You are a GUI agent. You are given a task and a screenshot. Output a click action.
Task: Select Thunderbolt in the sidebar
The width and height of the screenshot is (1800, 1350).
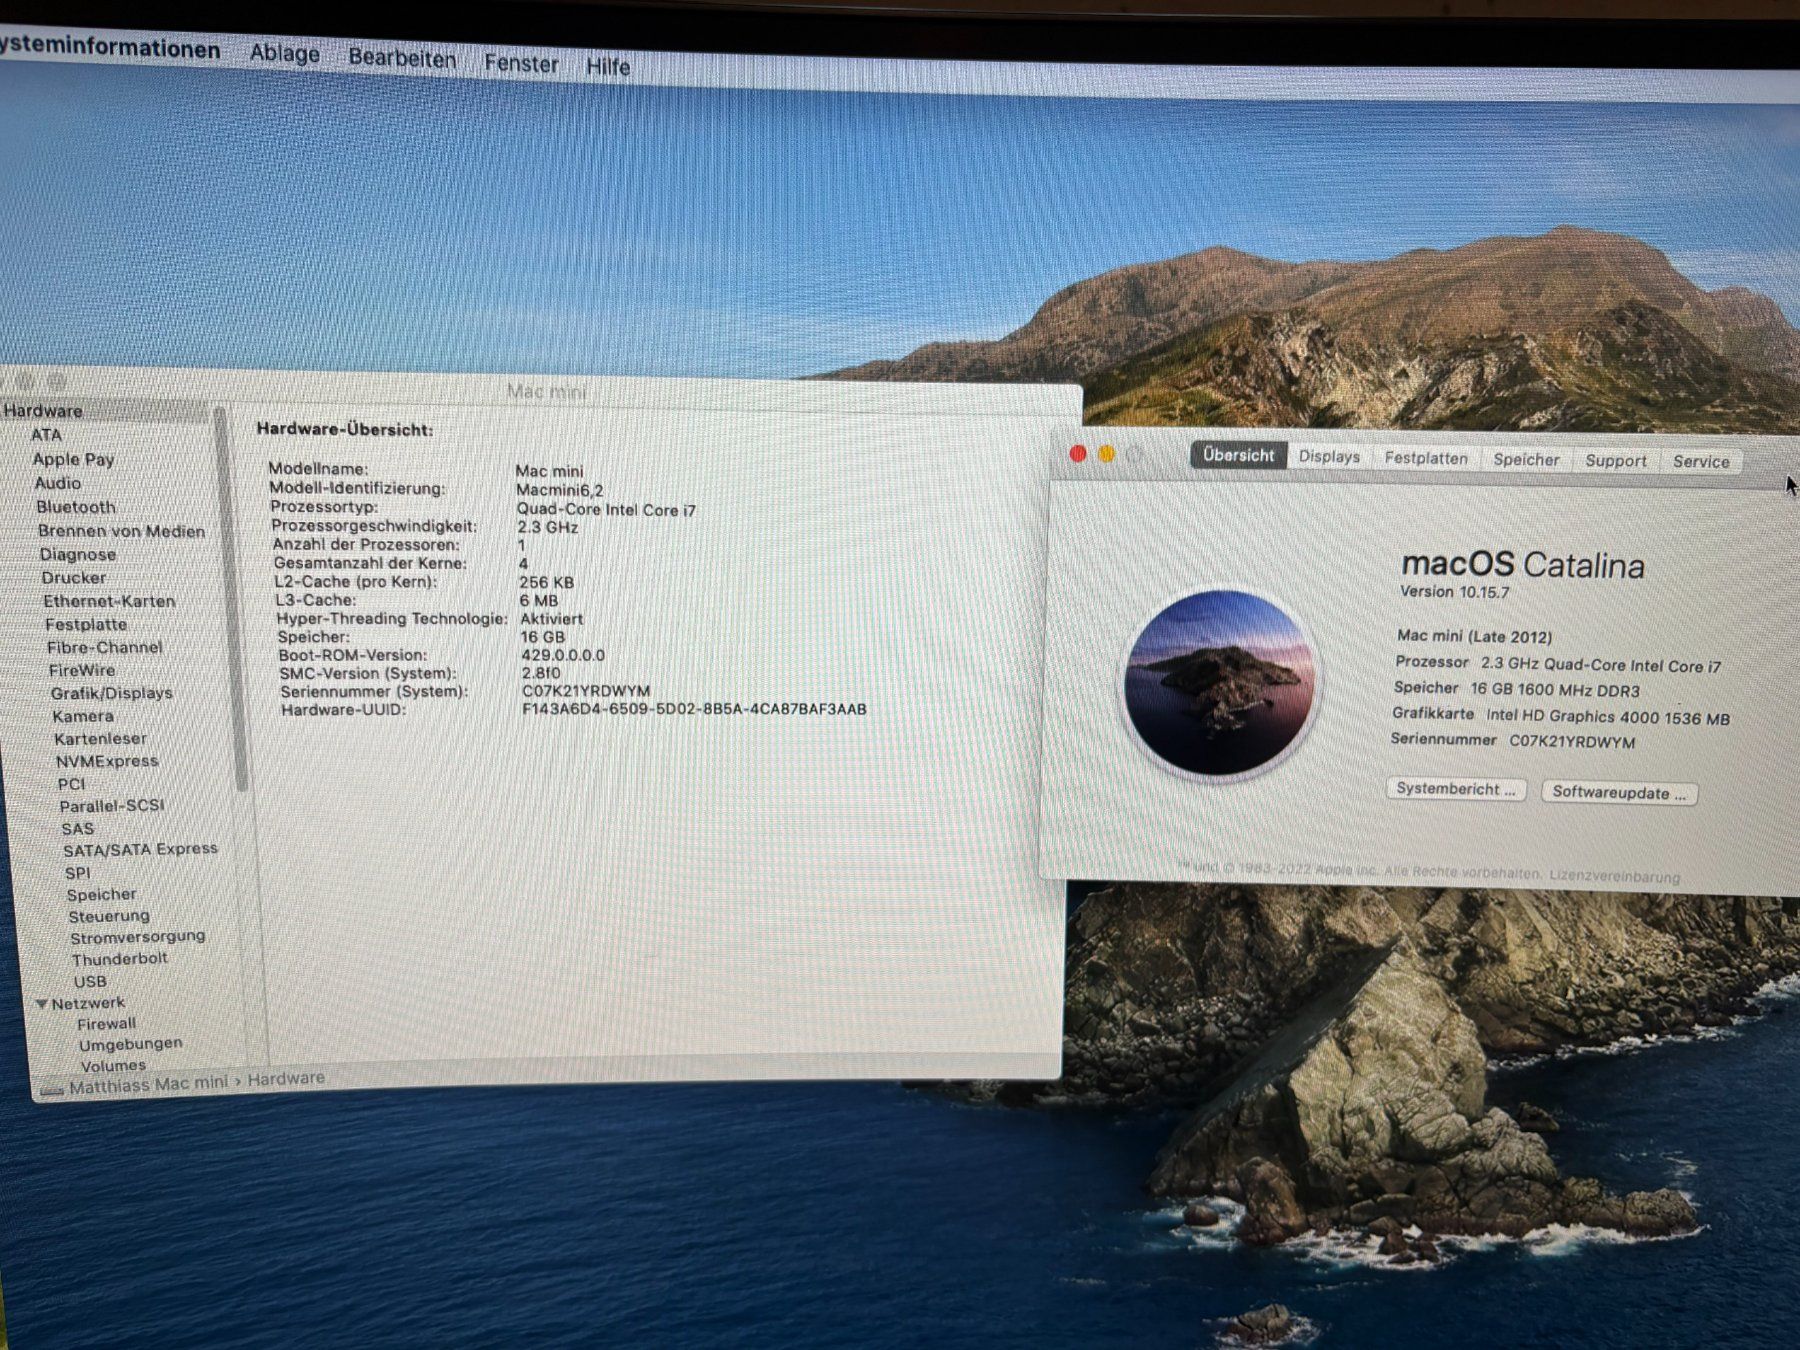click(119, 959)
